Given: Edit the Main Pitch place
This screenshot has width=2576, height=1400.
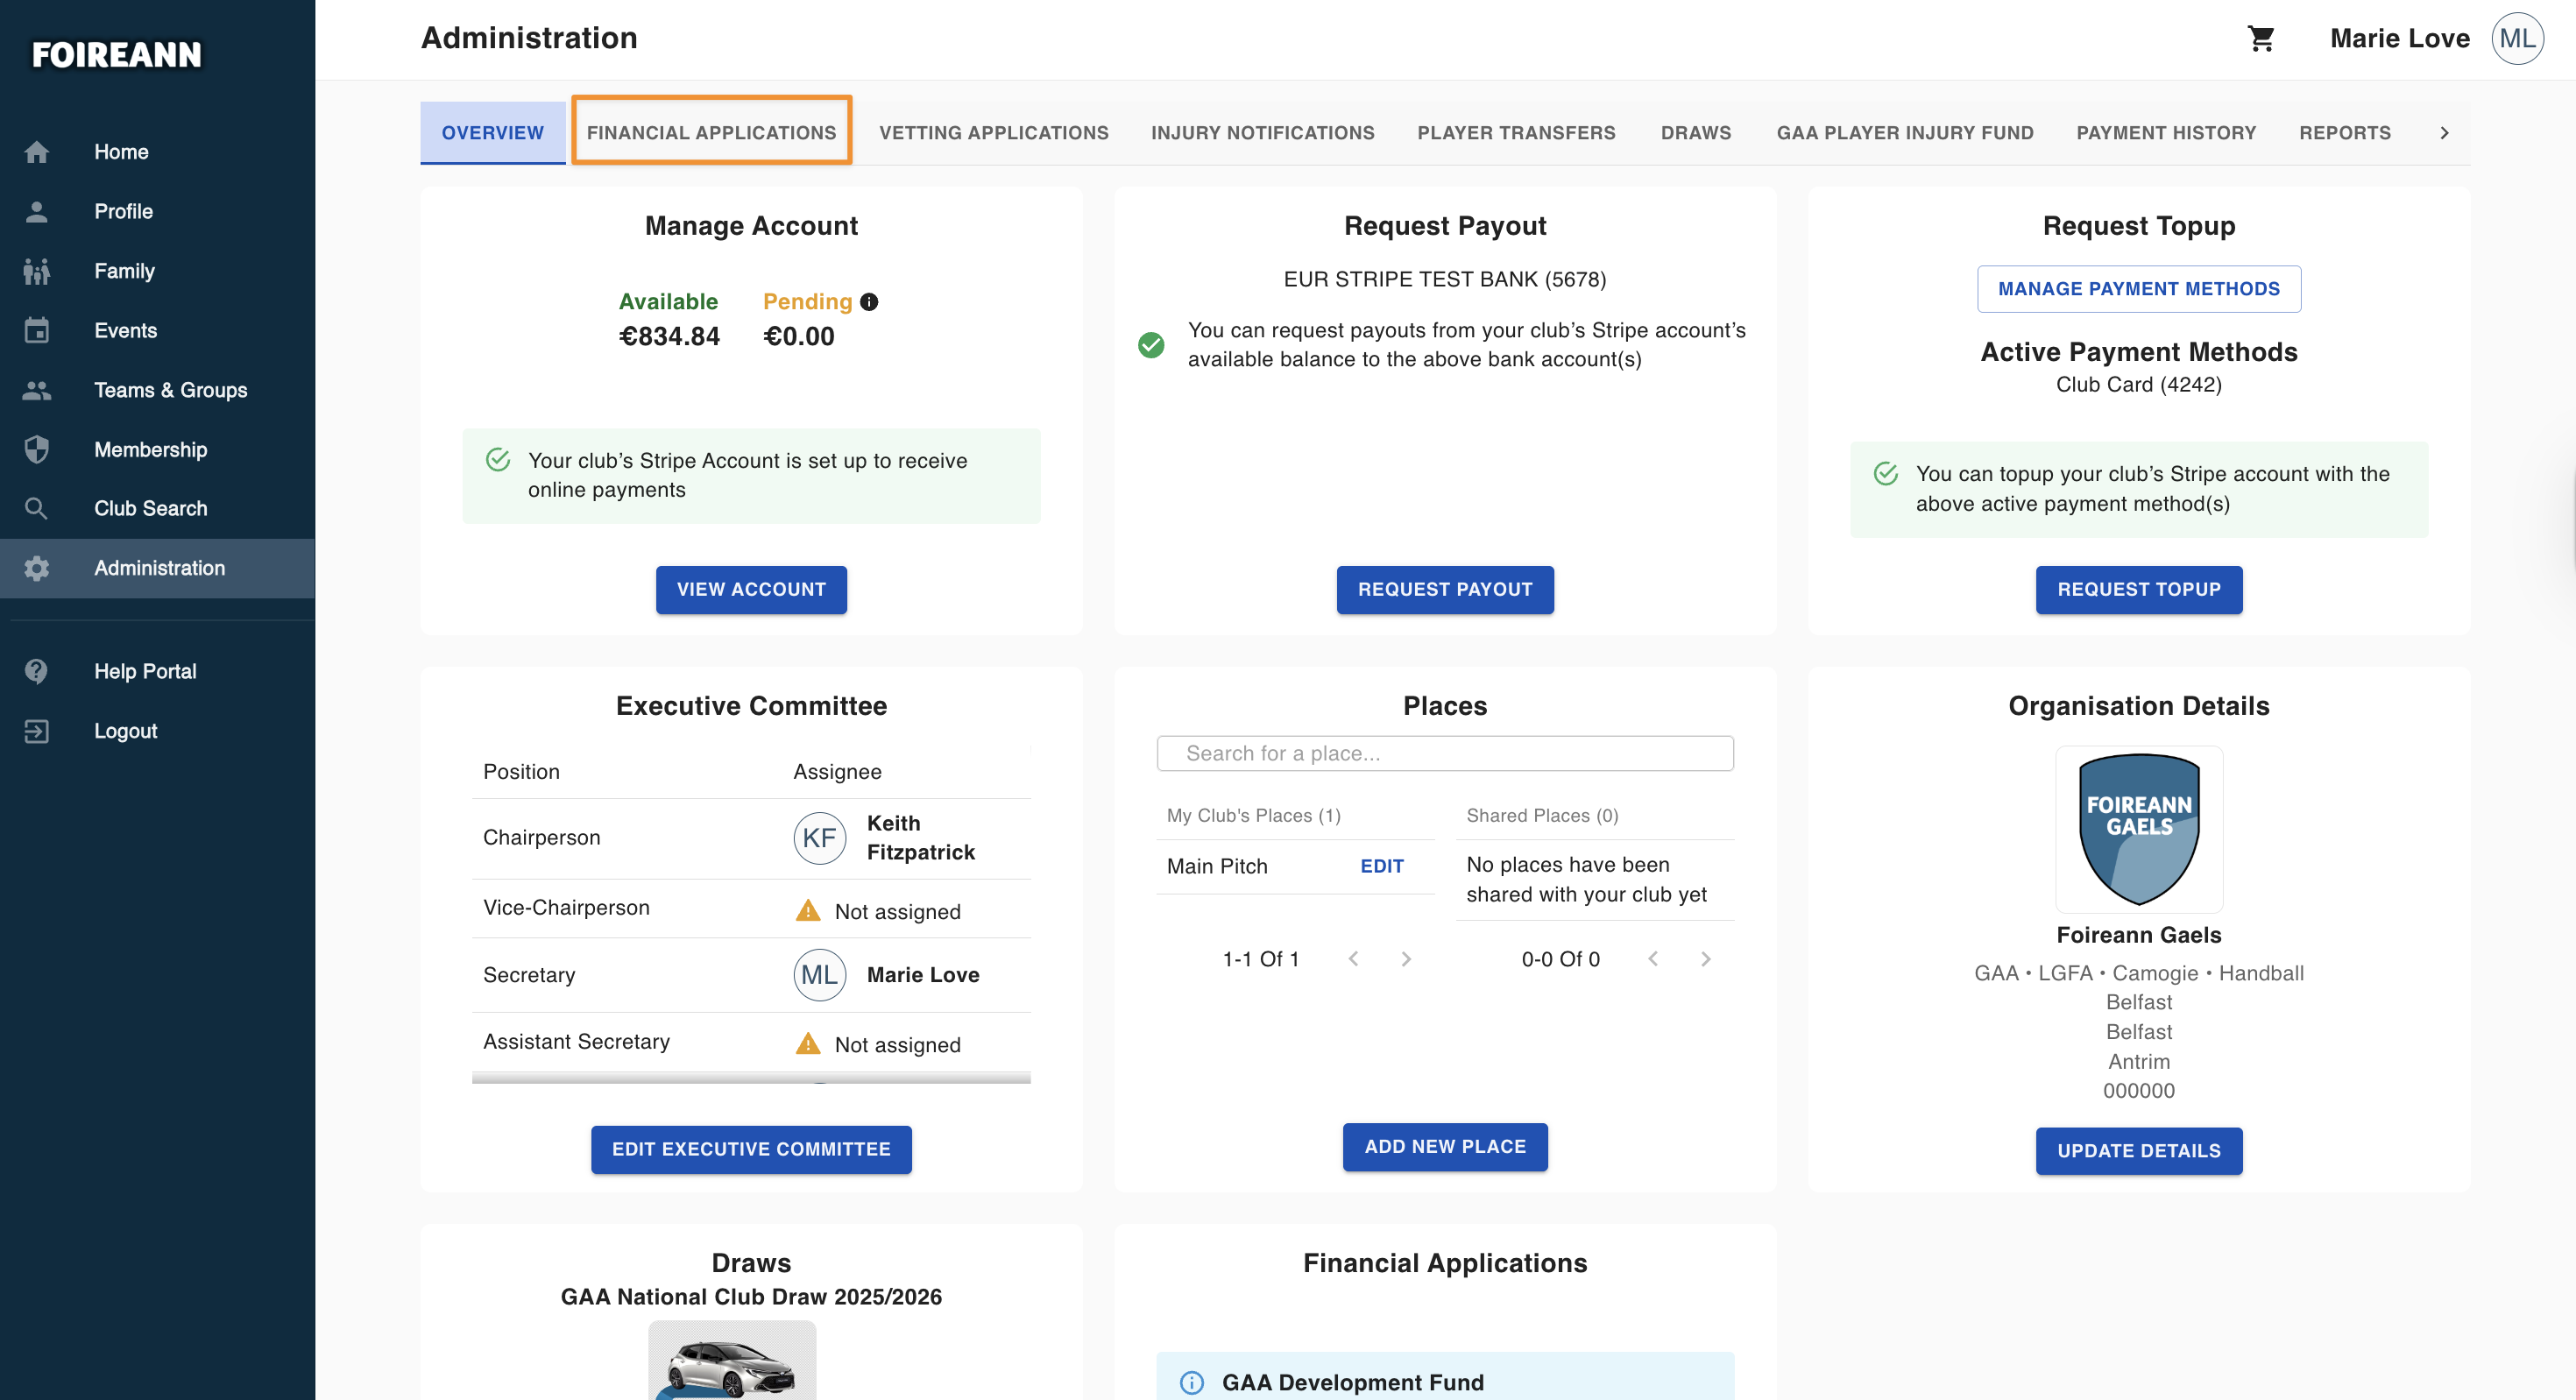Looking at the screenshot, I should 1381,866.
